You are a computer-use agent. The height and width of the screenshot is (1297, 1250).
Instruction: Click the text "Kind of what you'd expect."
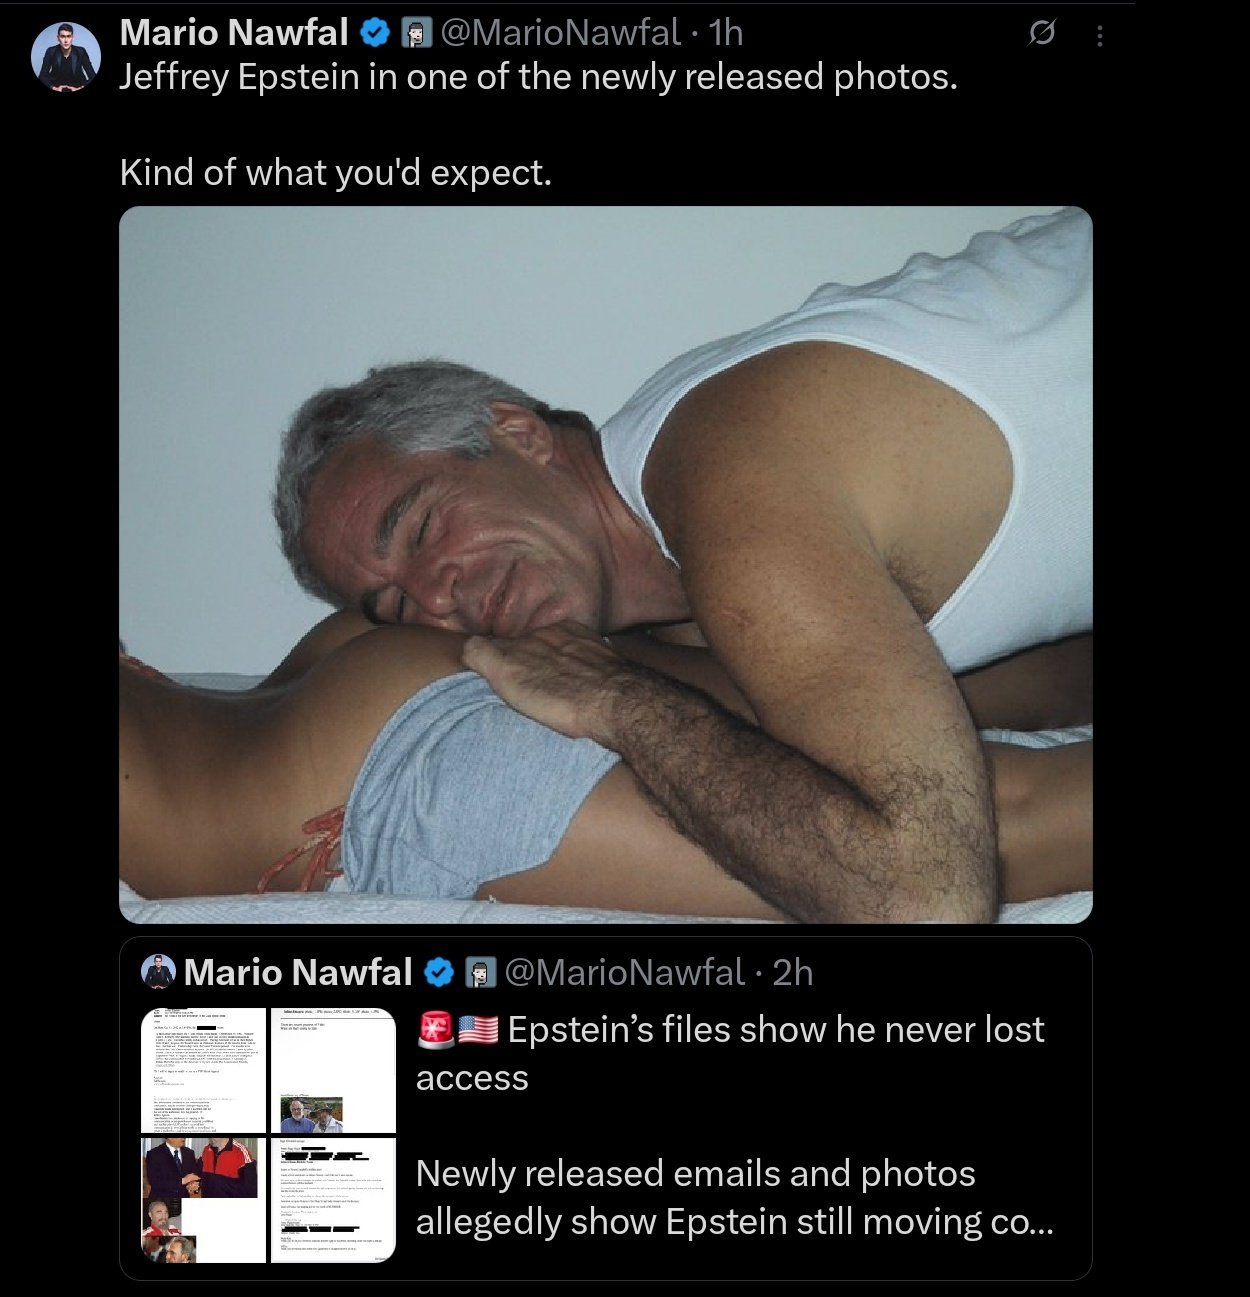click(335, 173)
